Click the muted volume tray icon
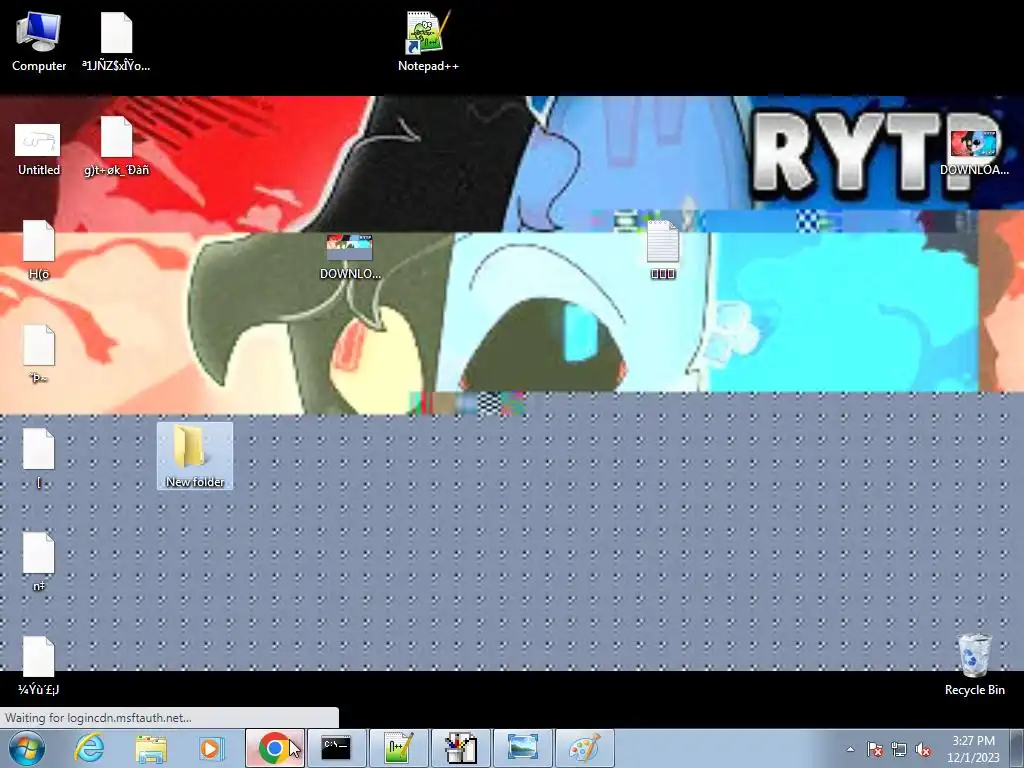Image resolution: width=1024 pixels, height=768 pixels. tap(923, 749)
